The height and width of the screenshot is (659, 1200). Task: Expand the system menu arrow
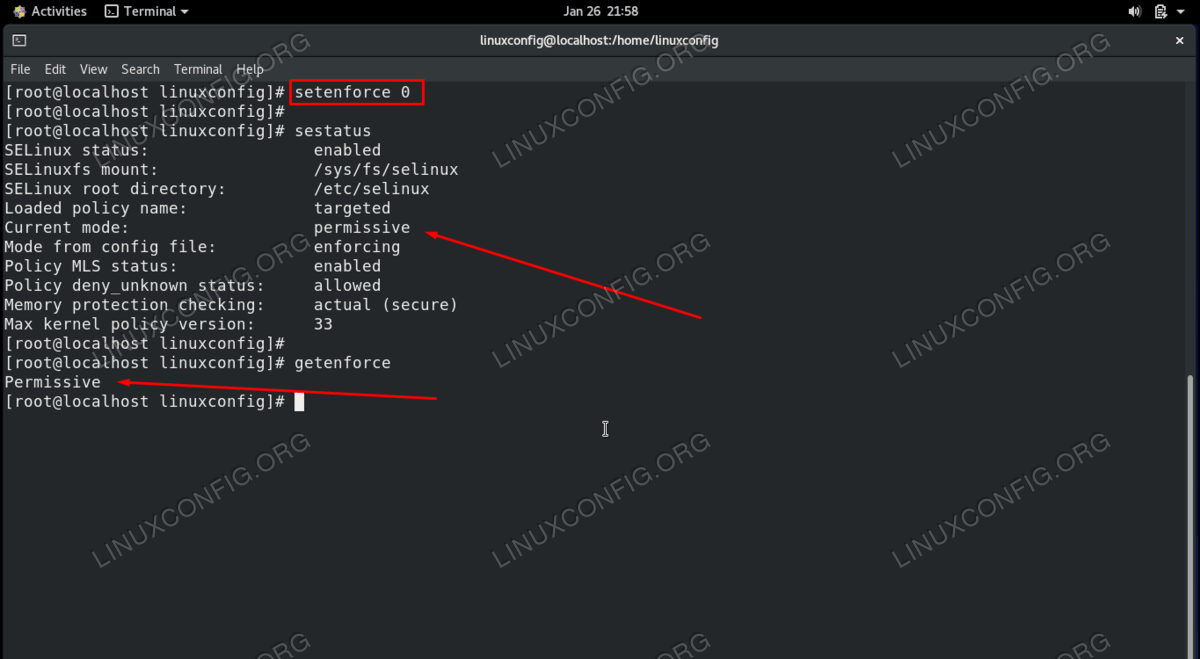tap(1182, 12)
